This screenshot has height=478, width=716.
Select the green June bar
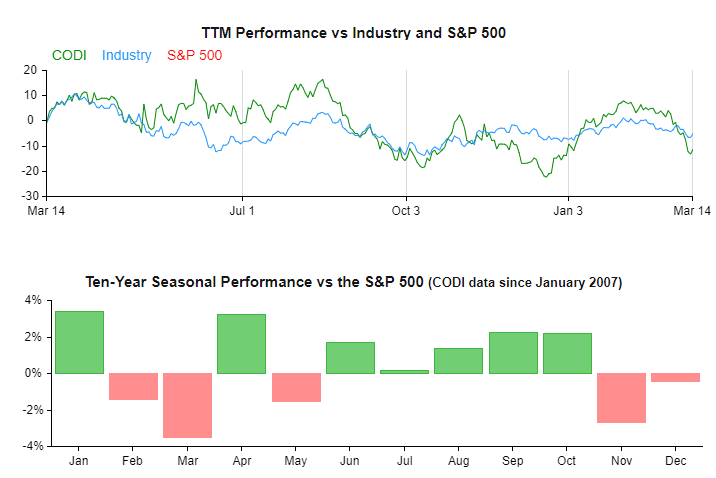tap(350, 357)
